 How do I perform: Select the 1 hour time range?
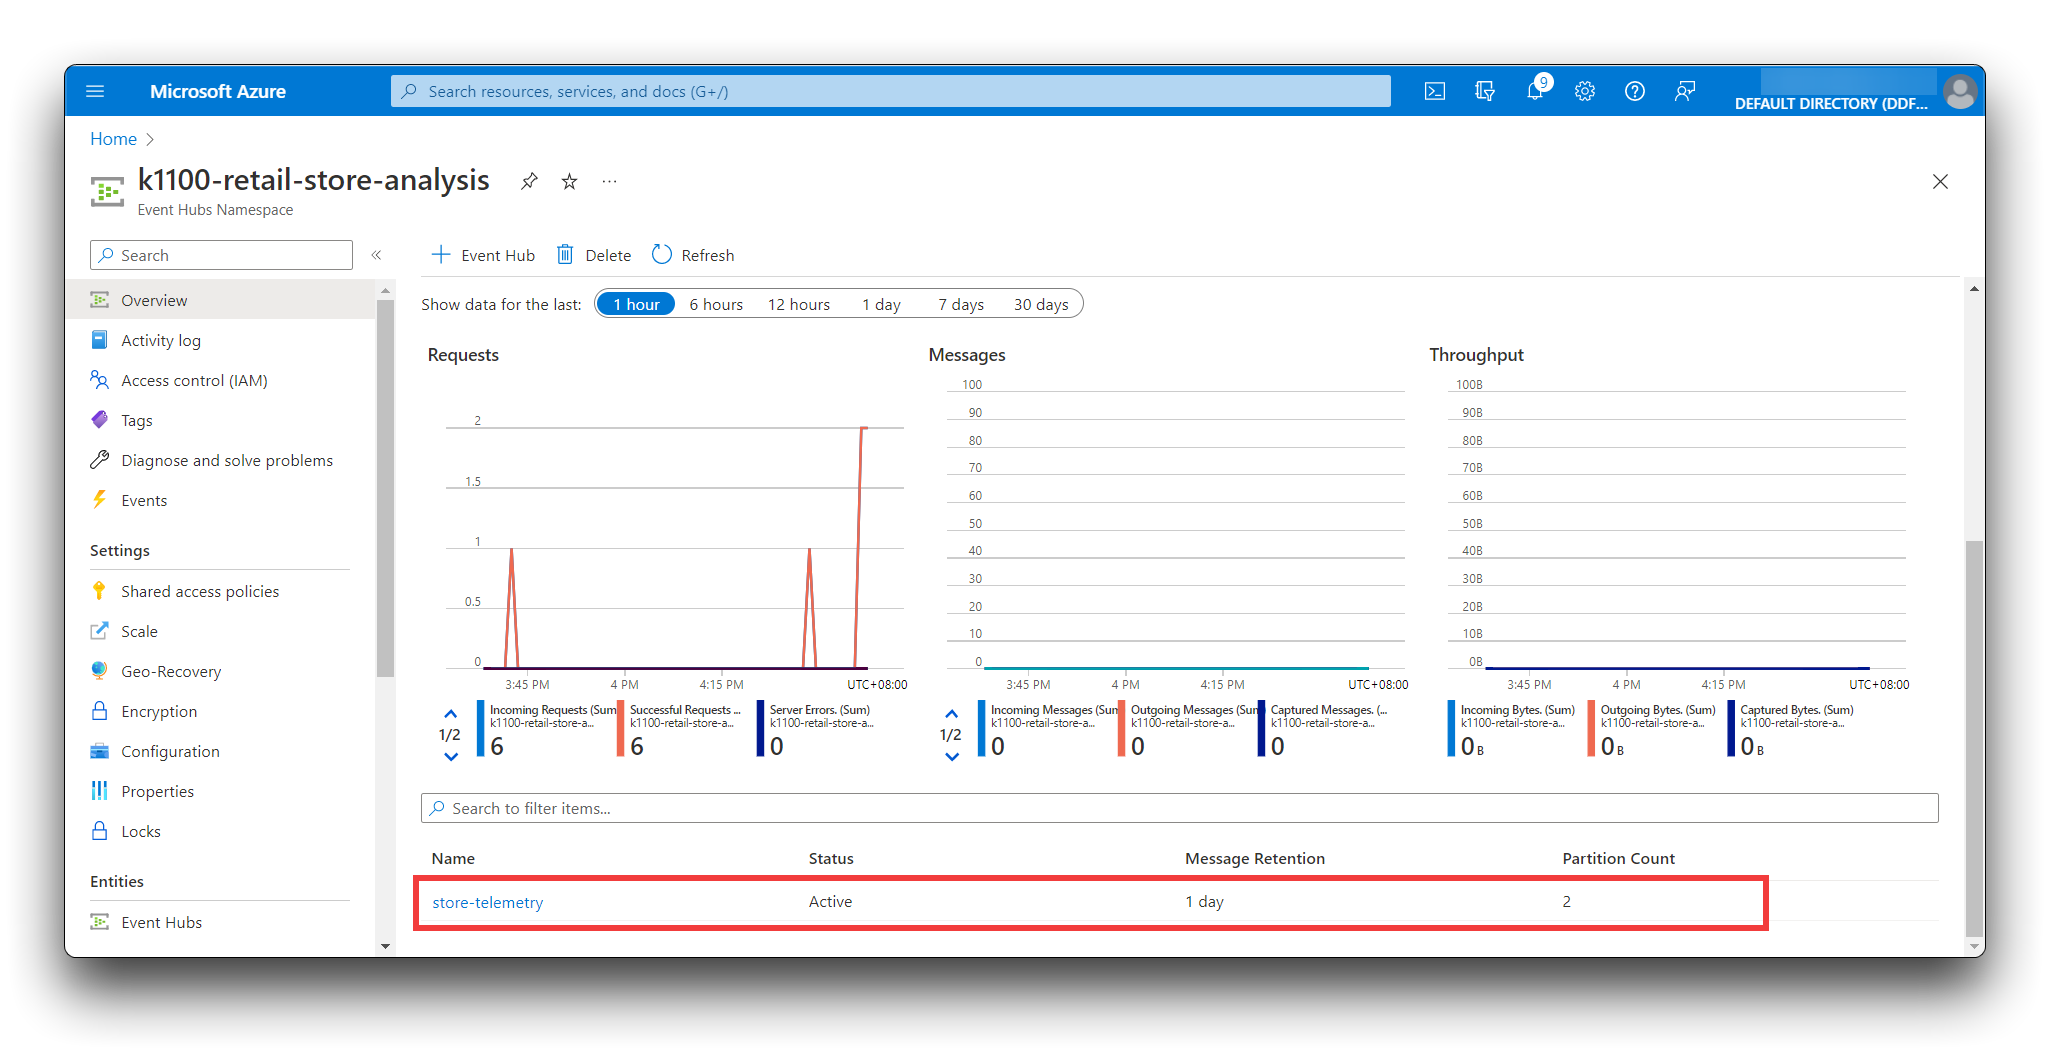pos(636,304)
